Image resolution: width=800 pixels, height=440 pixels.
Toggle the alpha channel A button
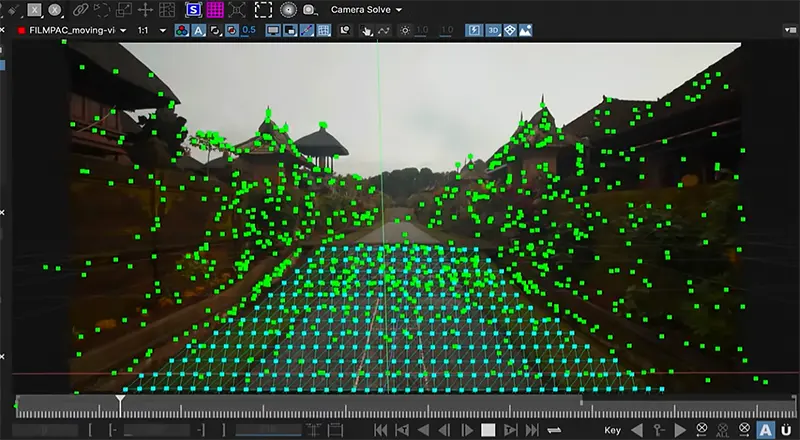[x=198, y=31]
